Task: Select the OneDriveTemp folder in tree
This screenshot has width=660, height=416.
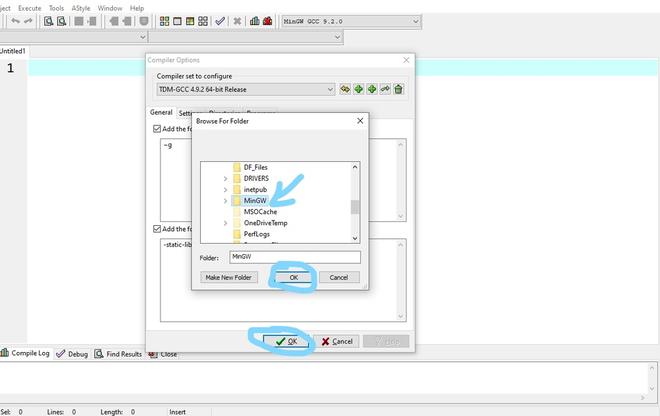Action: tap(266, 223)
